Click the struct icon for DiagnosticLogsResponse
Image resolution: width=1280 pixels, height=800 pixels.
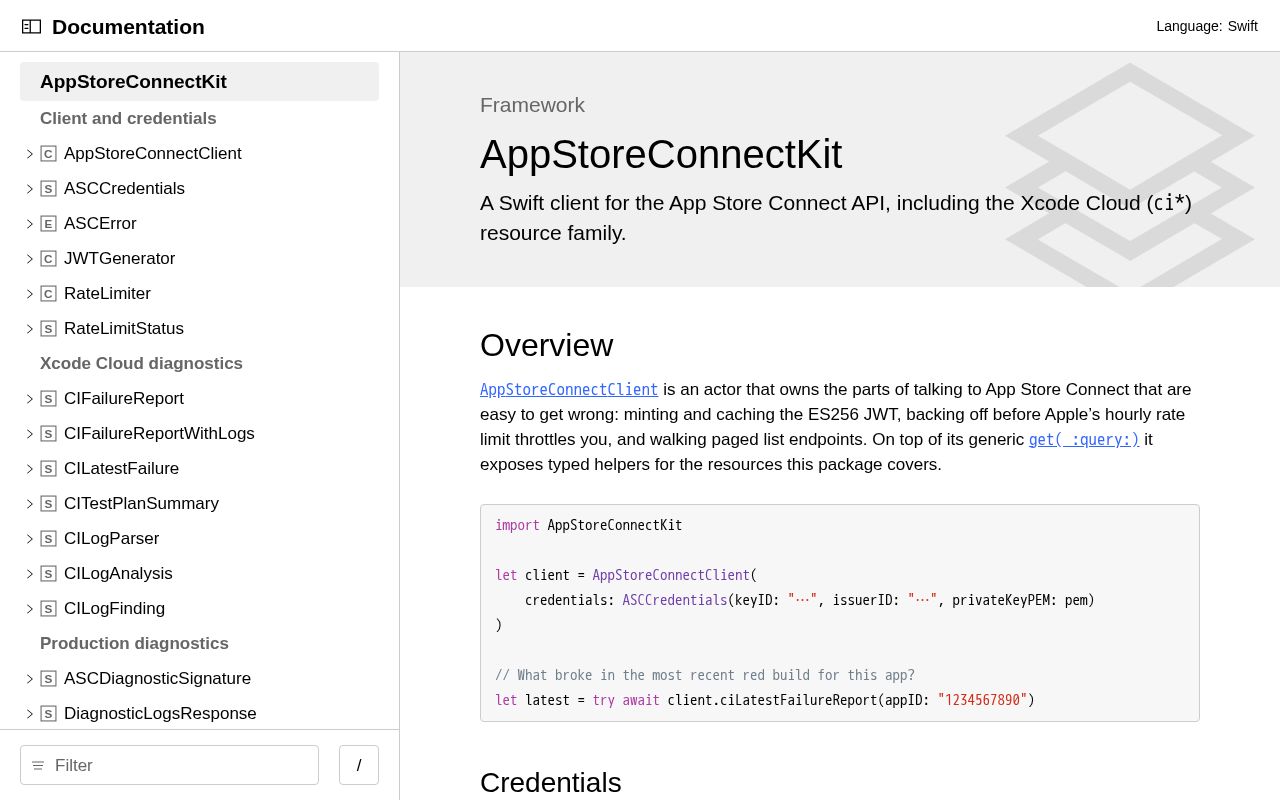(48, 714)
